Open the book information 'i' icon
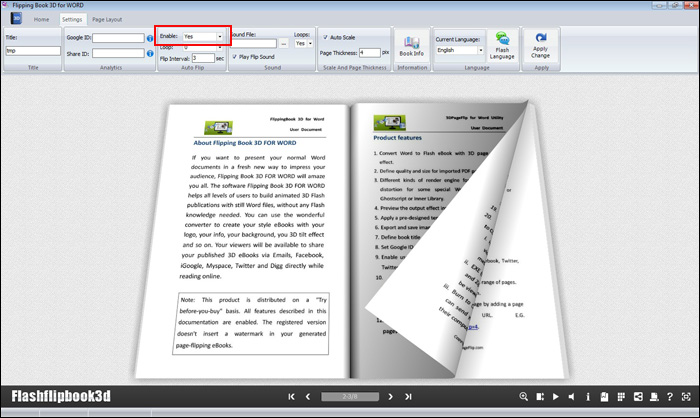This screenshot has width=700, height=418. (588, 397)
